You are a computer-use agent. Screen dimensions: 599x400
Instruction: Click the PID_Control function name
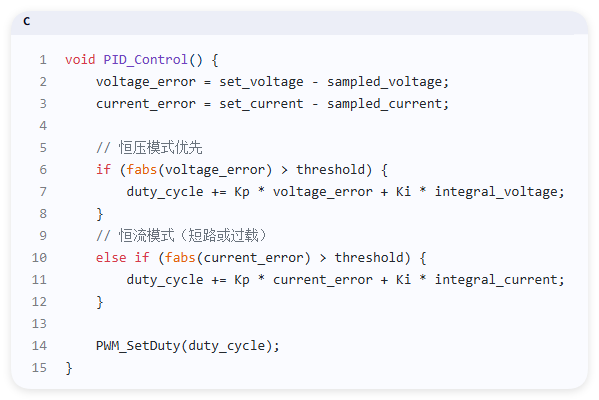[146, 60]
